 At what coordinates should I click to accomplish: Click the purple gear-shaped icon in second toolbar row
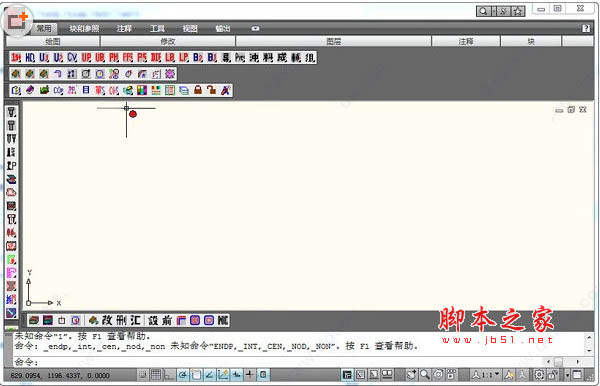coord(170,73)
